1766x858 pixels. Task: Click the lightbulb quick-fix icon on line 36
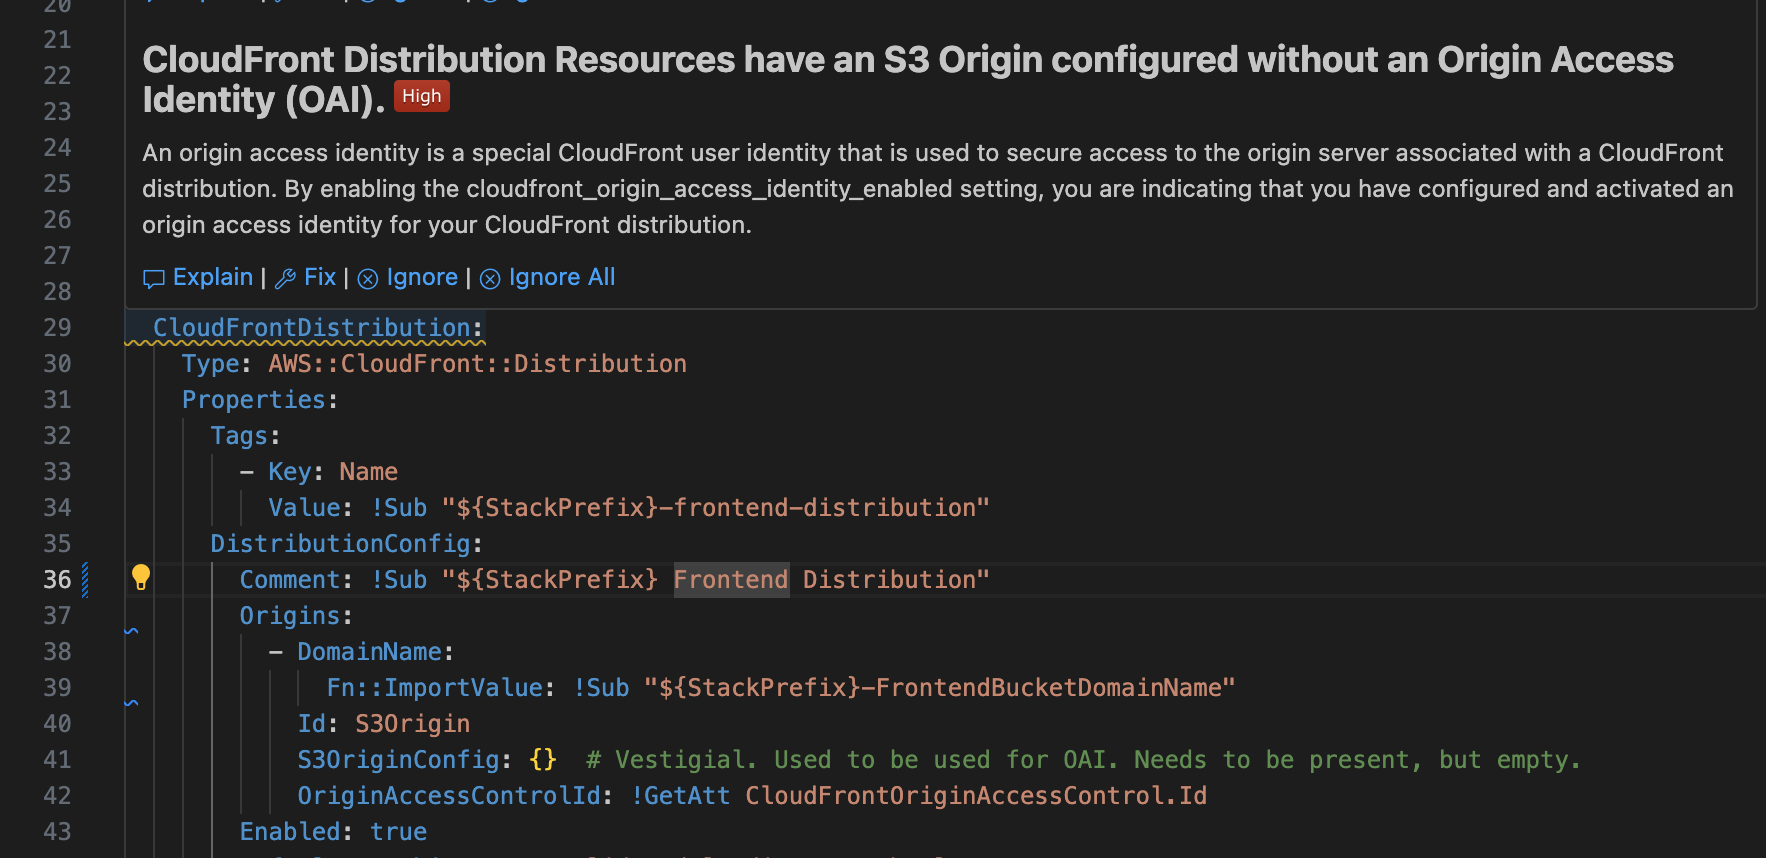click(140, 577)
